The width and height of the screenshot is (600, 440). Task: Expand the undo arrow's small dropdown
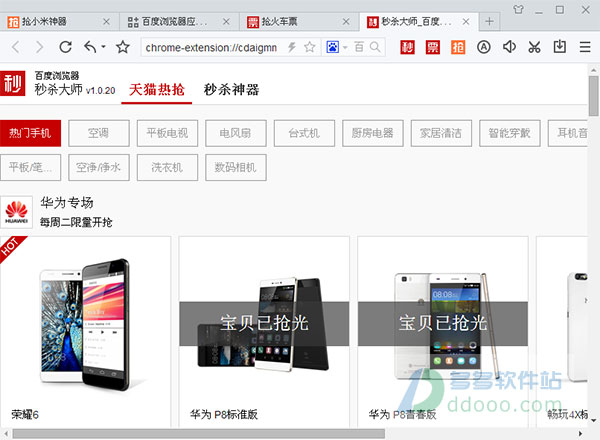(x=103, y=47)
